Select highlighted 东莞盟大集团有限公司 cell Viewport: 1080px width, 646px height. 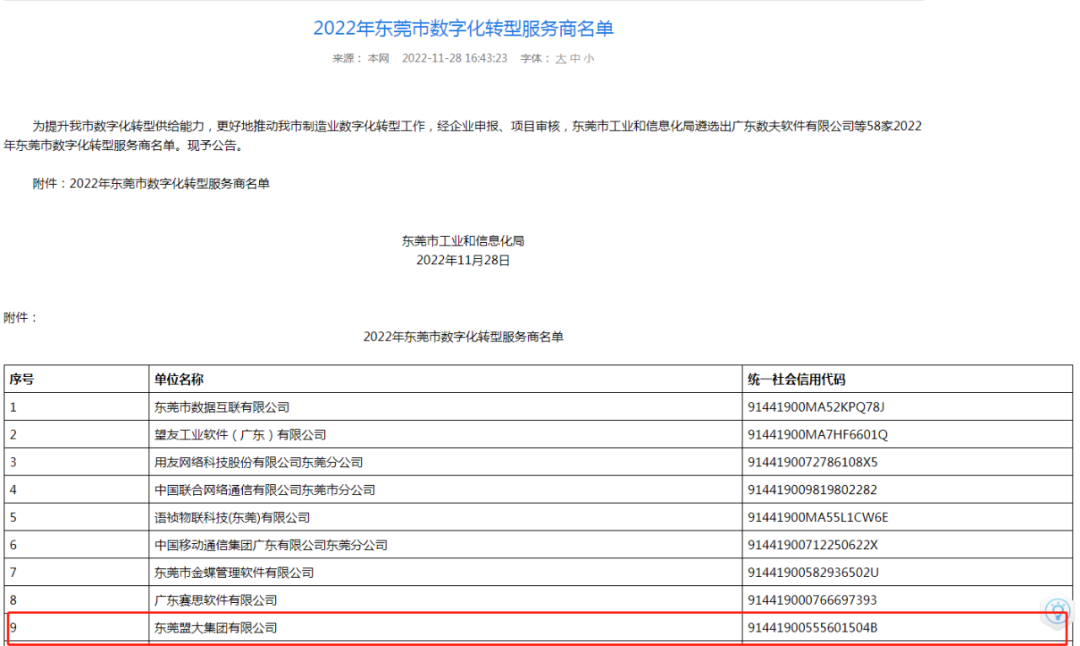tap(215, 628)
